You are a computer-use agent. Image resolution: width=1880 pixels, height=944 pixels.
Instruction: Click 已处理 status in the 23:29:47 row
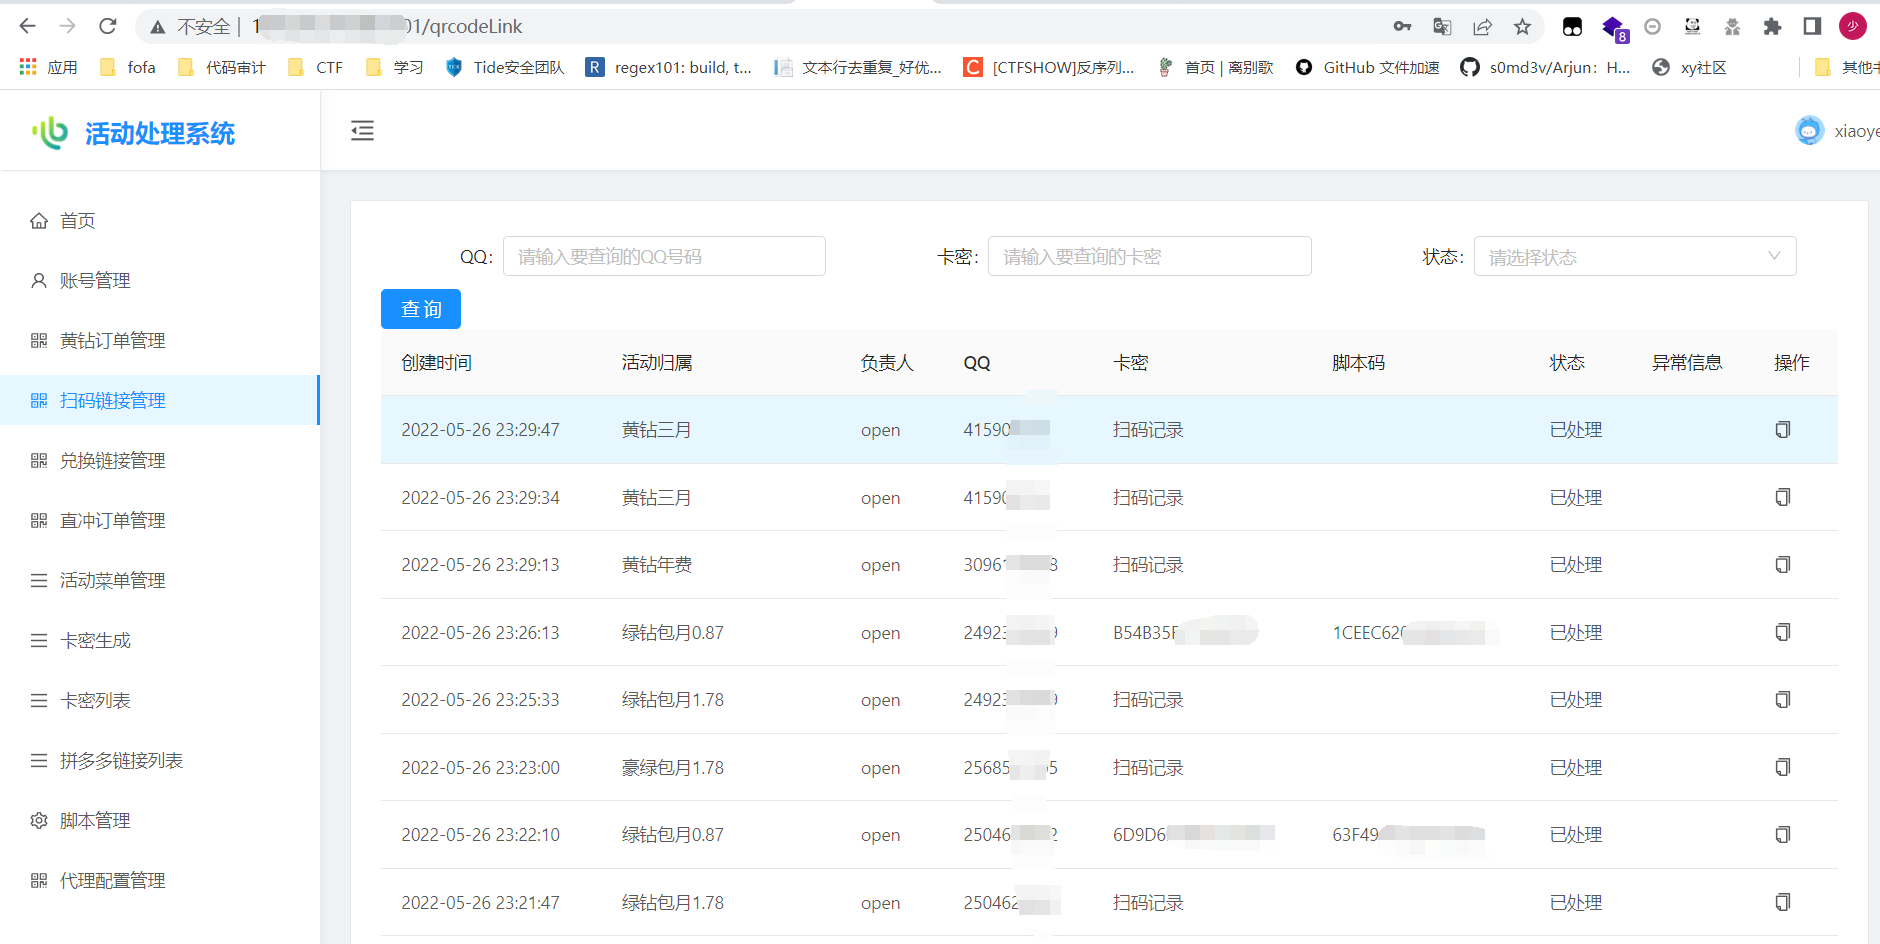1576,430
